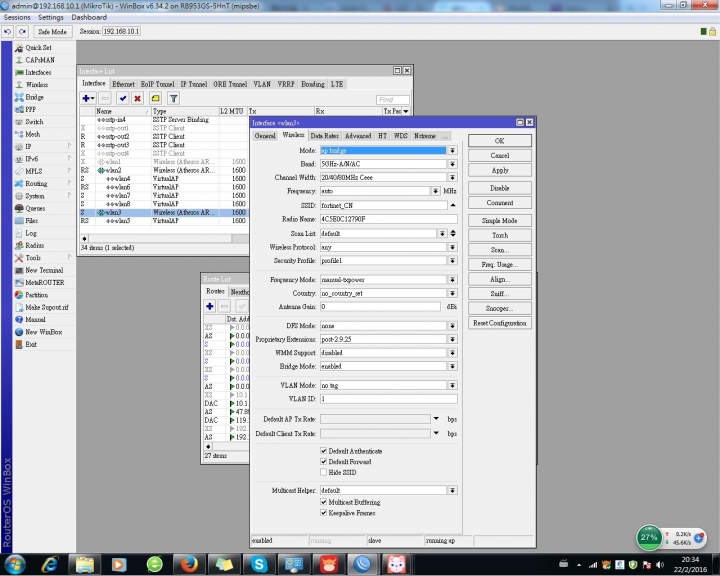The width and height of the screenshot is (720, 576).
Task: Click Exit in the sidebar
Action: [31, 344]
